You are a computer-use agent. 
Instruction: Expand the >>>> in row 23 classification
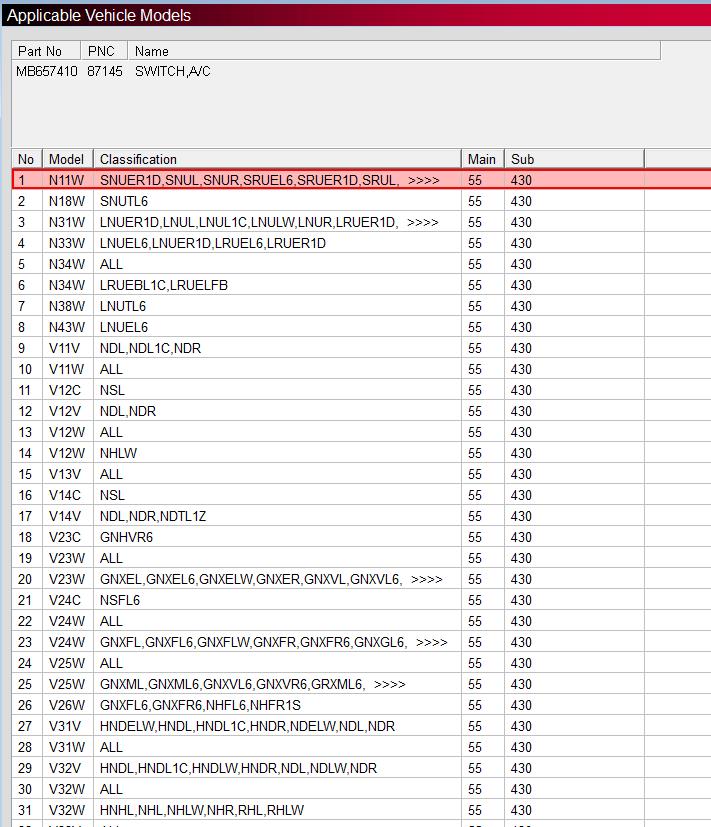click(x=431, y=642)
